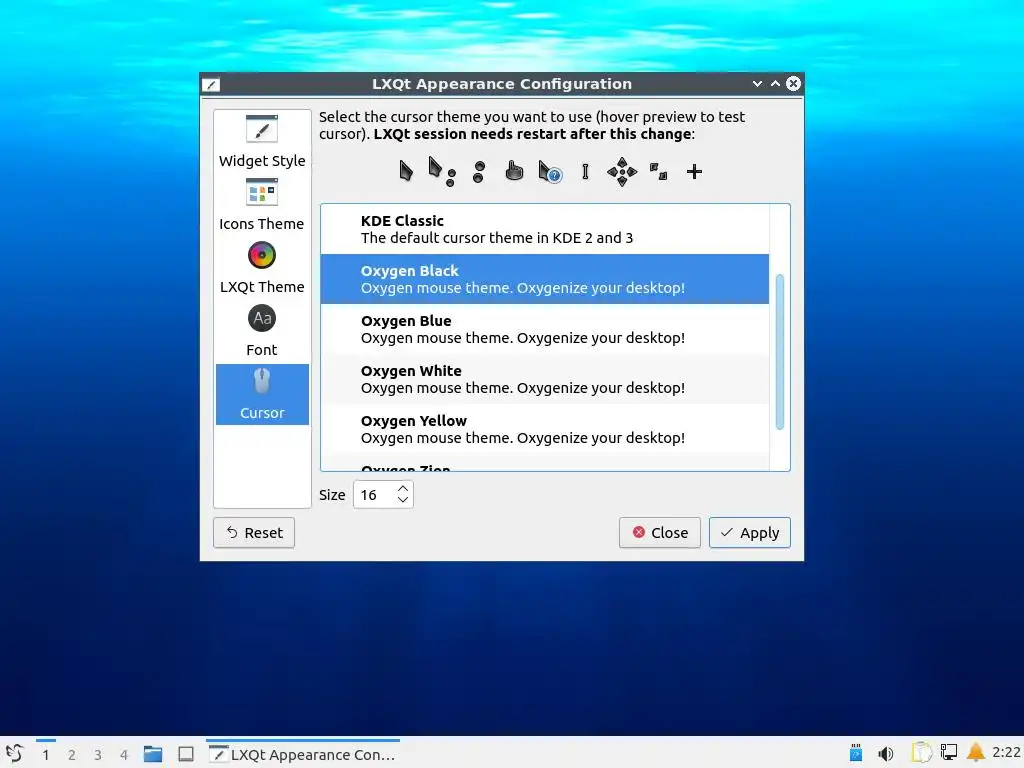Minimize the Appearance Configuration window

(757, 84)
